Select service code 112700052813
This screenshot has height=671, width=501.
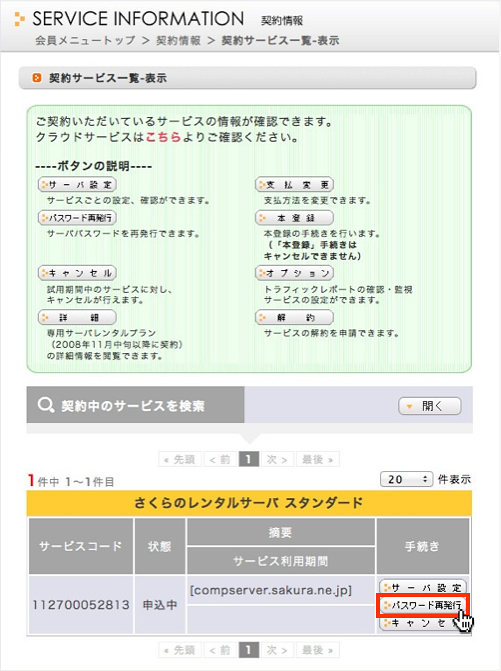click(81, 605)
